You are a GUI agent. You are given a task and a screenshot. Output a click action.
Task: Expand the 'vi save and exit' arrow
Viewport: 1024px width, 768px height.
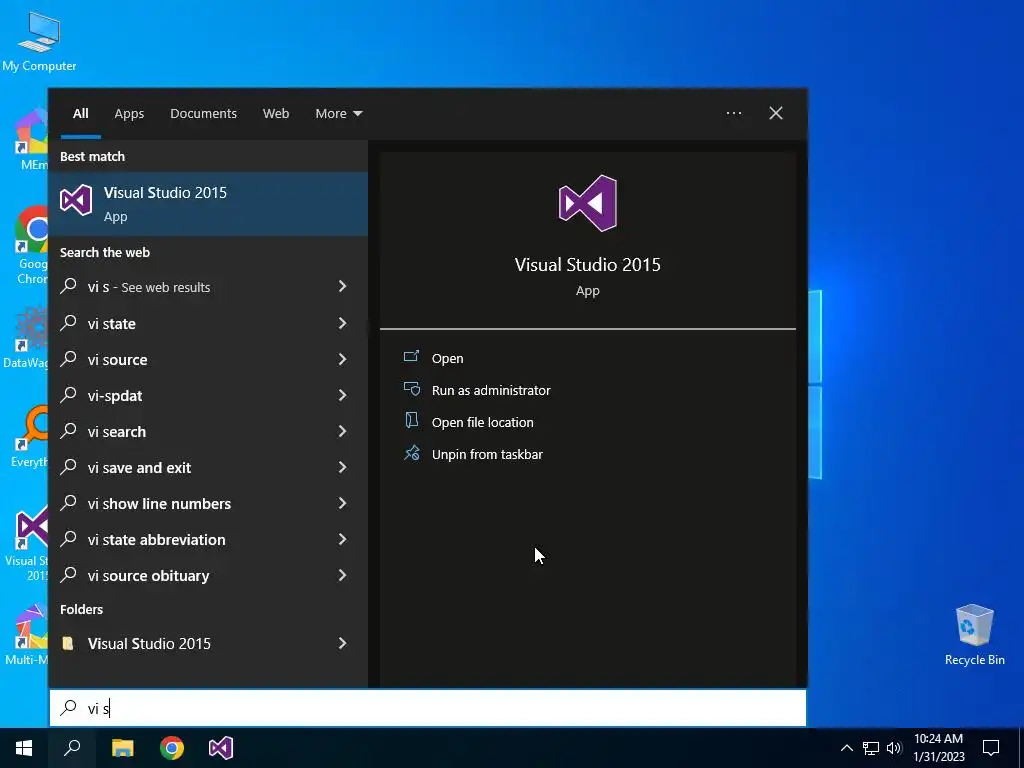pyautogui.click(x=342, y=467)
